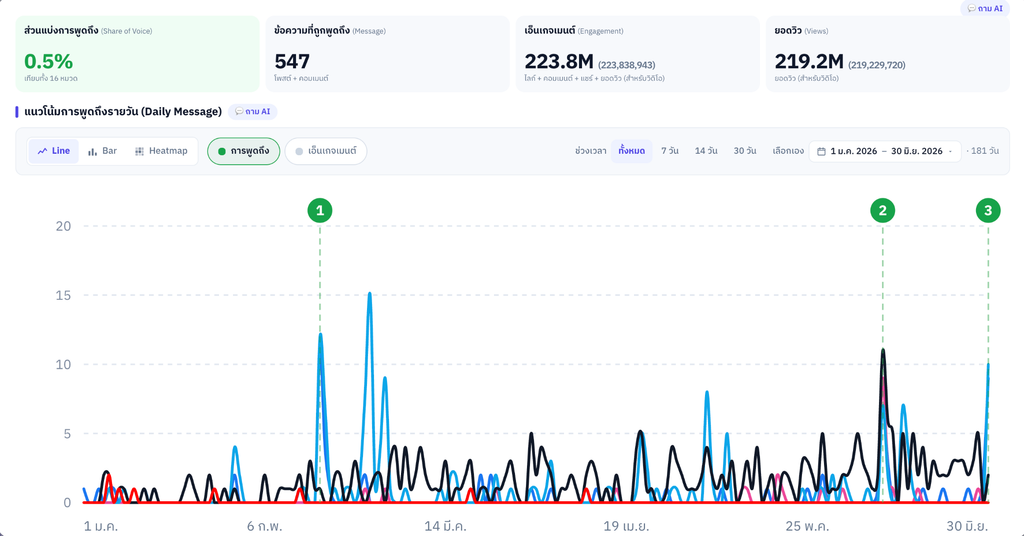Viewport: 1024px width, 536px height.
Task: Toggle the เอ็นเกจเมนต์ metric pill
Action: 326,151
